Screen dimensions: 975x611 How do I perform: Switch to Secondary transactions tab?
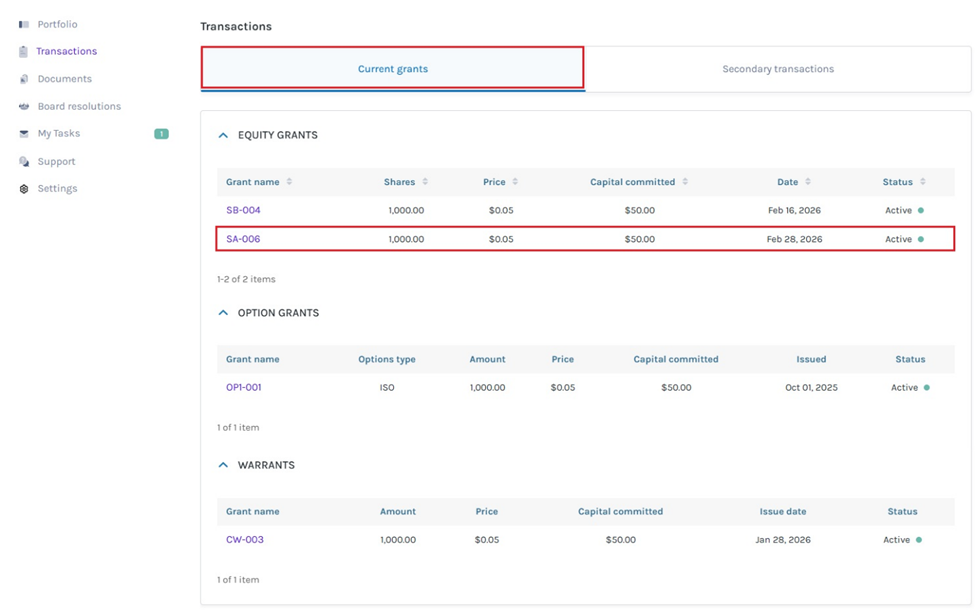[777, 69]
